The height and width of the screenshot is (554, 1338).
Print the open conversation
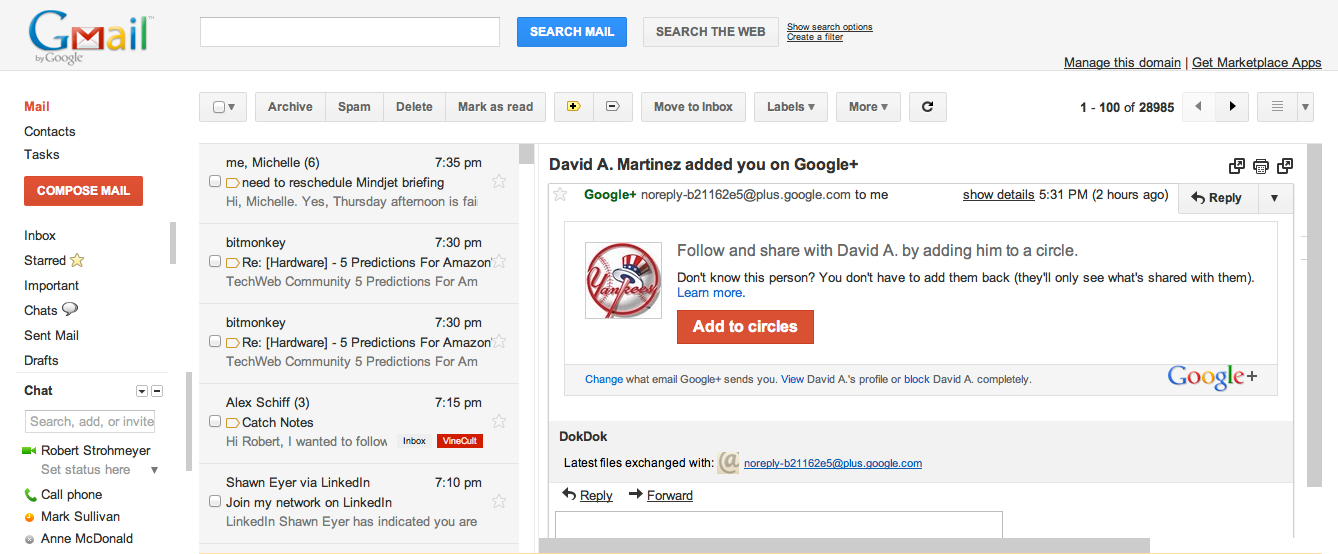(x=1261, y=166)
